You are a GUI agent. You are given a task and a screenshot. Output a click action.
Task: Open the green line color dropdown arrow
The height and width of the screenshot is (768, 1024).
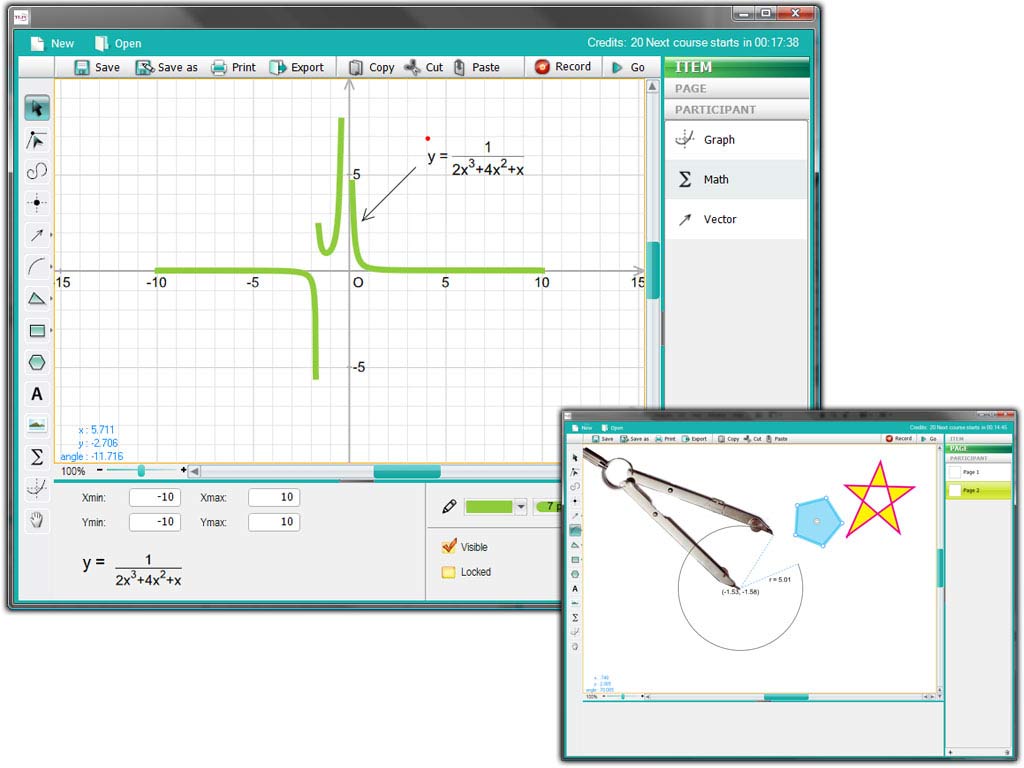520,507
